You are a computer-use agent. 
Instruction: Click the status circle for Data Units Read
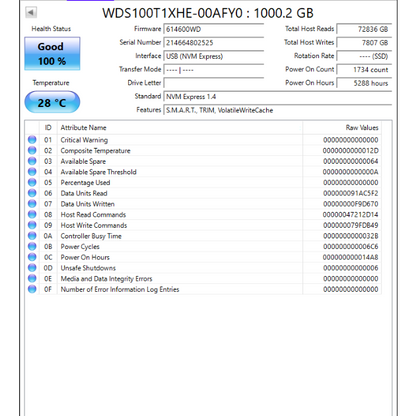(32, 193)
